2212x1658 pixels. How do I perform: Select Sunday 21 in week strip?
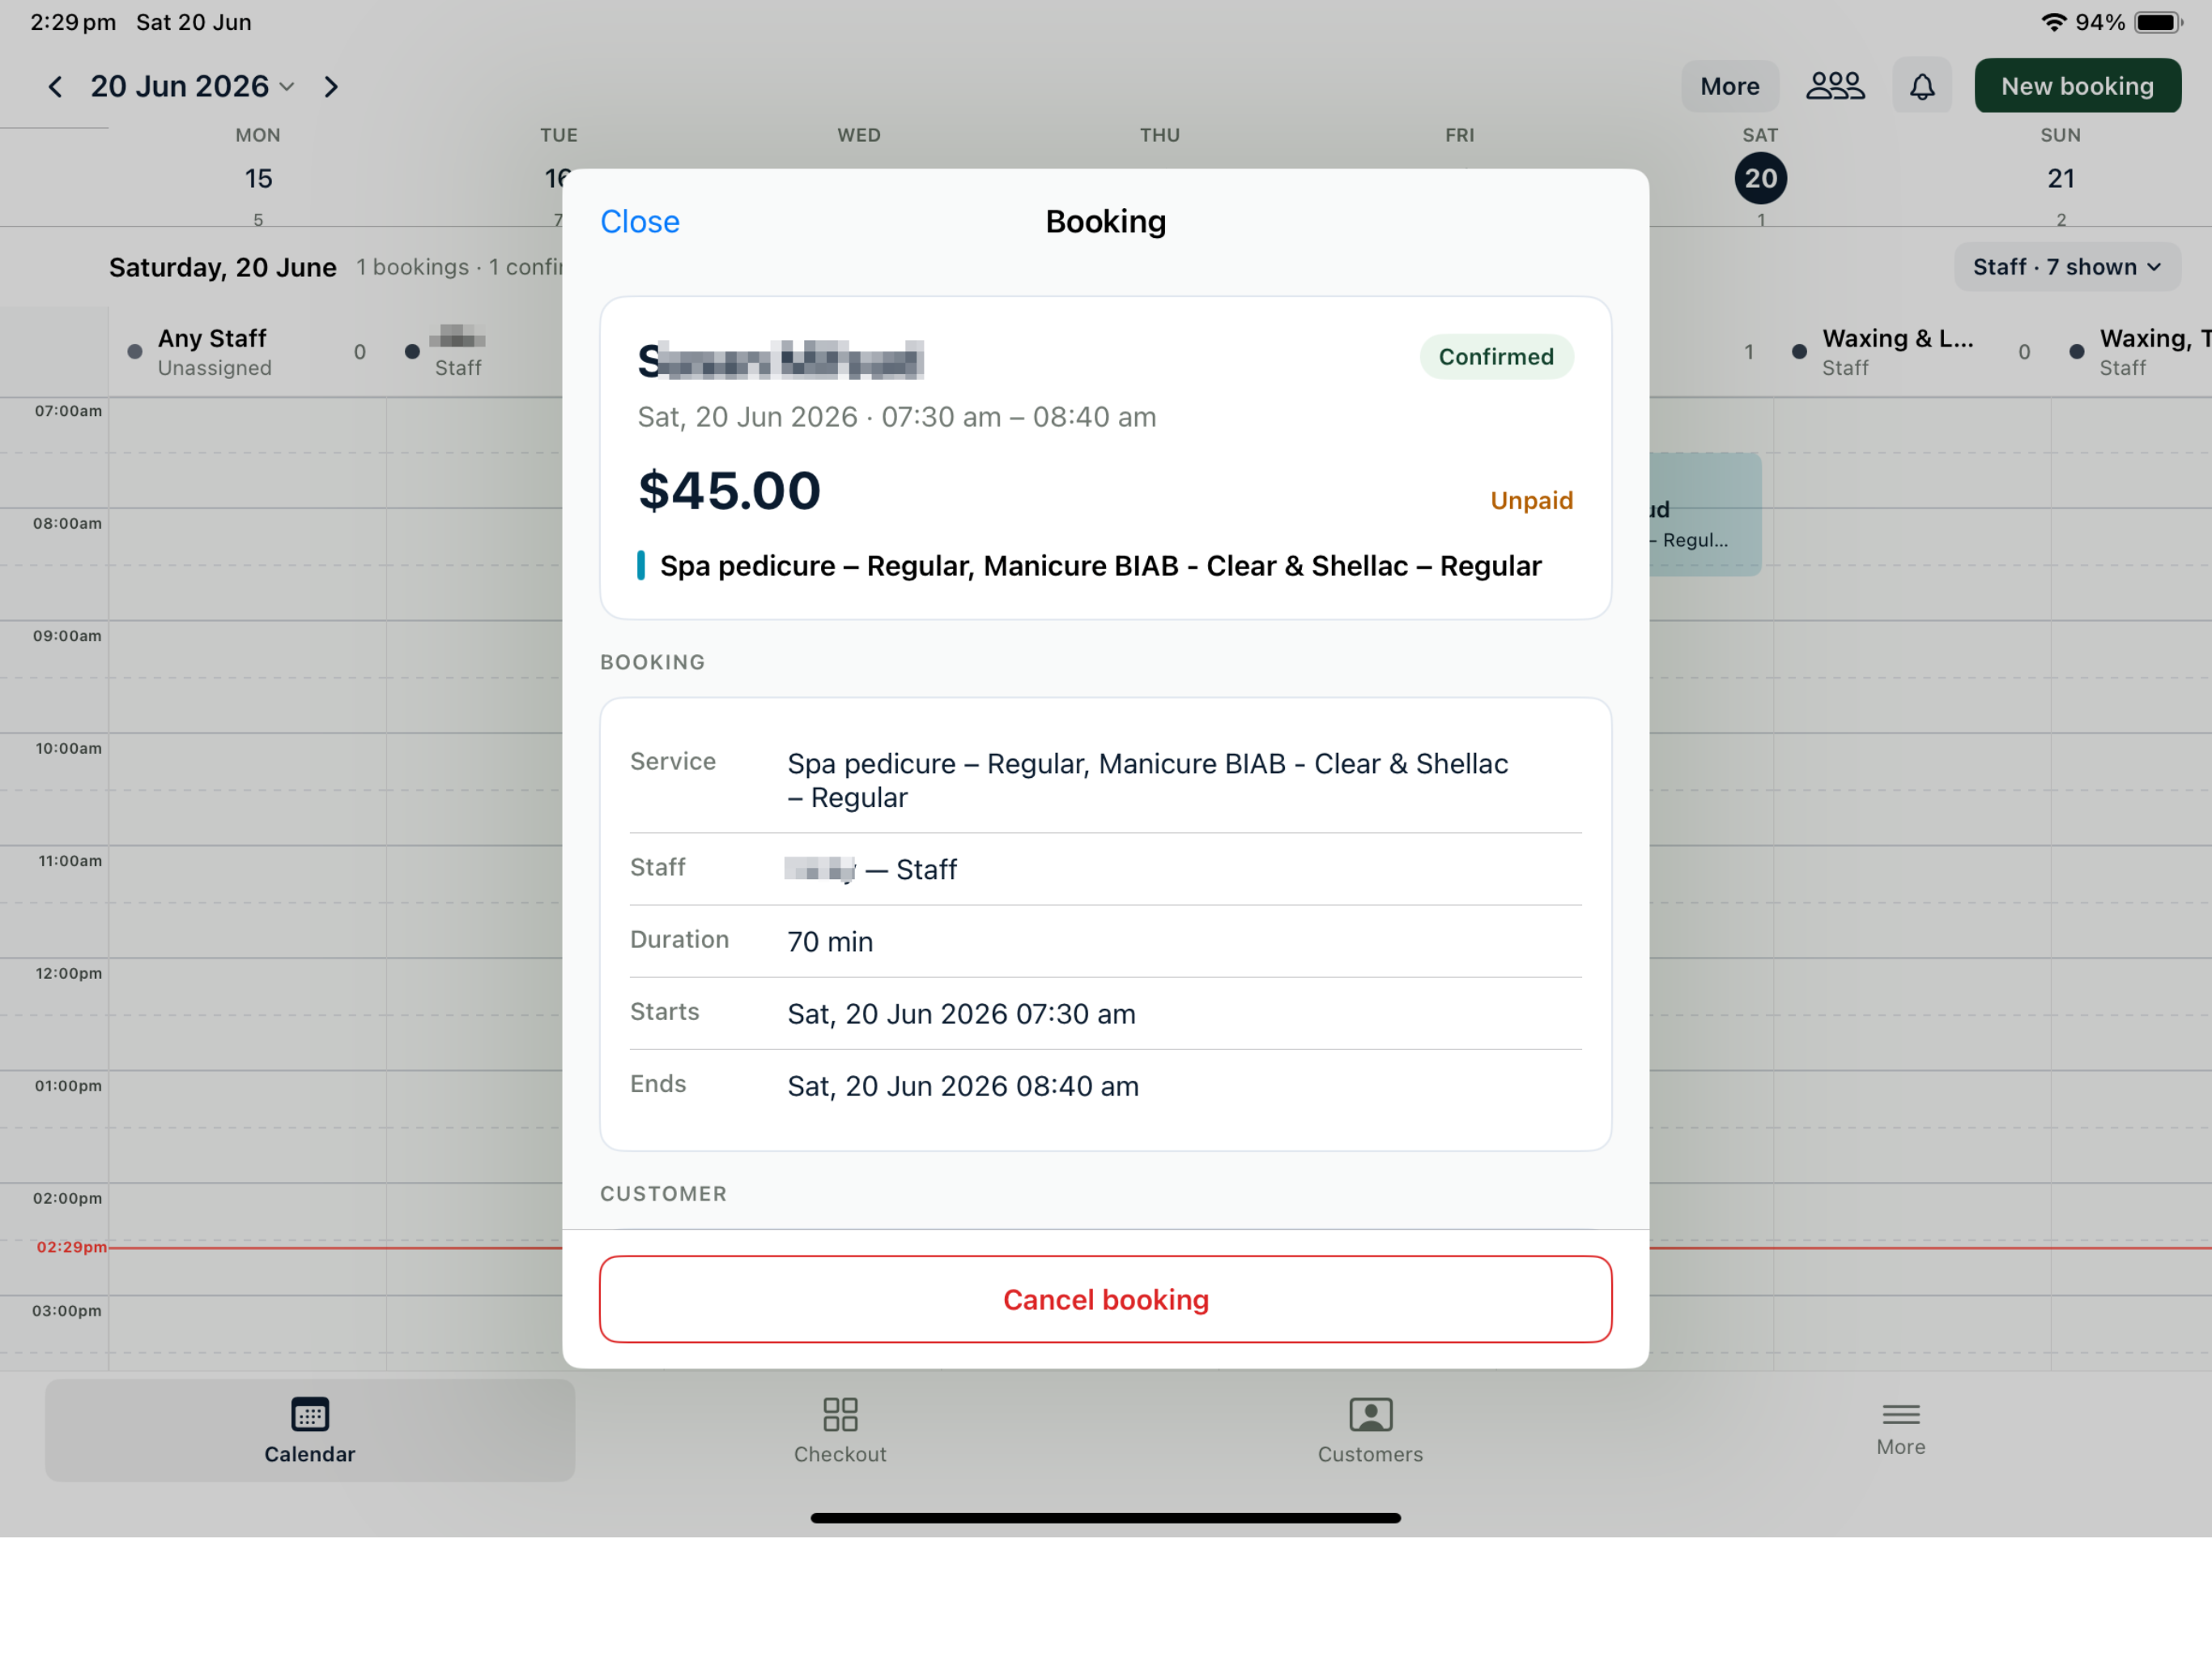tap(2060, 178)
